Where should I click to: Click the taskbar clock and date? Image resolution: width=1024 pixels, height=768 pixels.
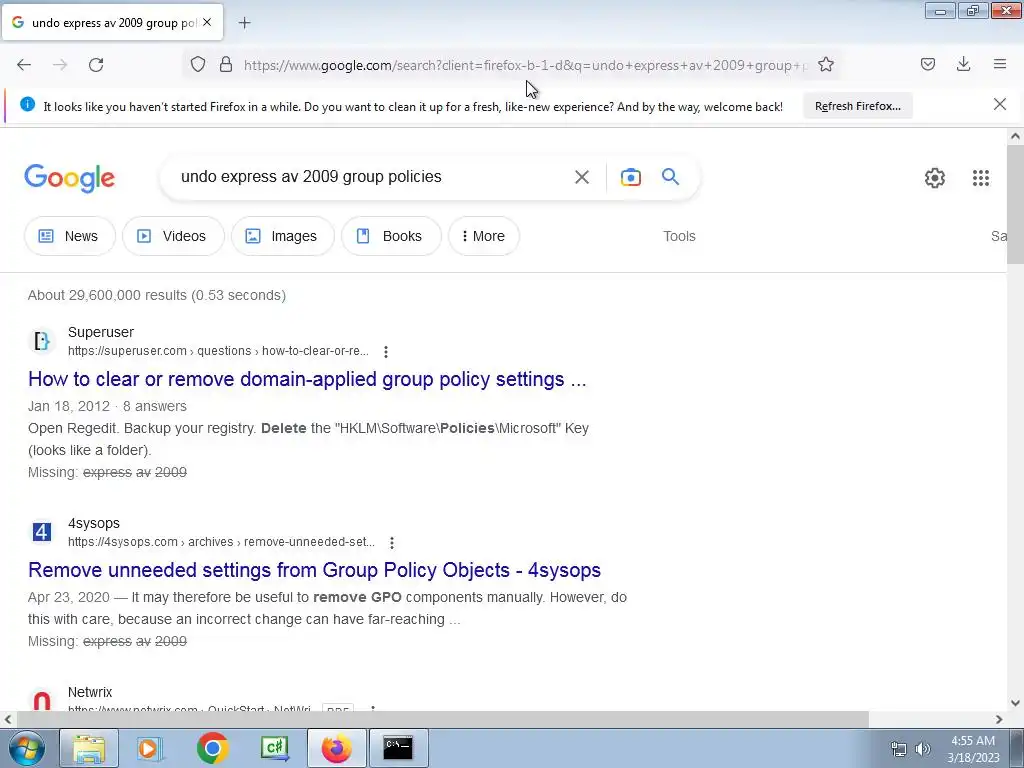pyautogui.click(x=973, y=749)
